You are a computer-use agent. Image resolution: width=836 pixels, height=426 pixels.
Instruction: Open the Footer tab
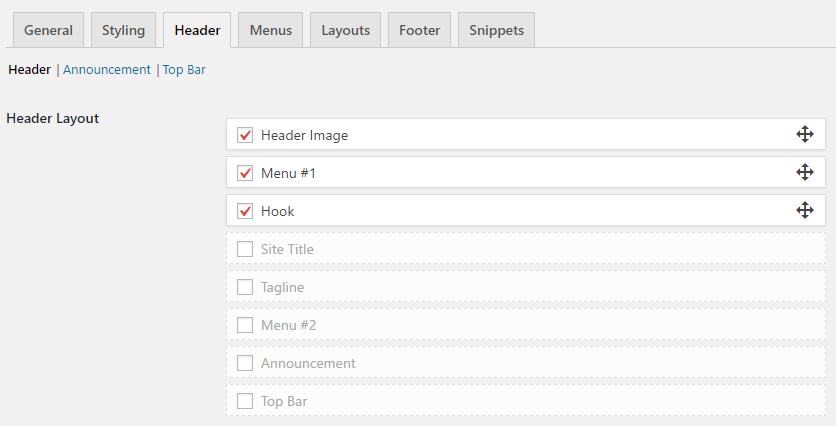420,30
